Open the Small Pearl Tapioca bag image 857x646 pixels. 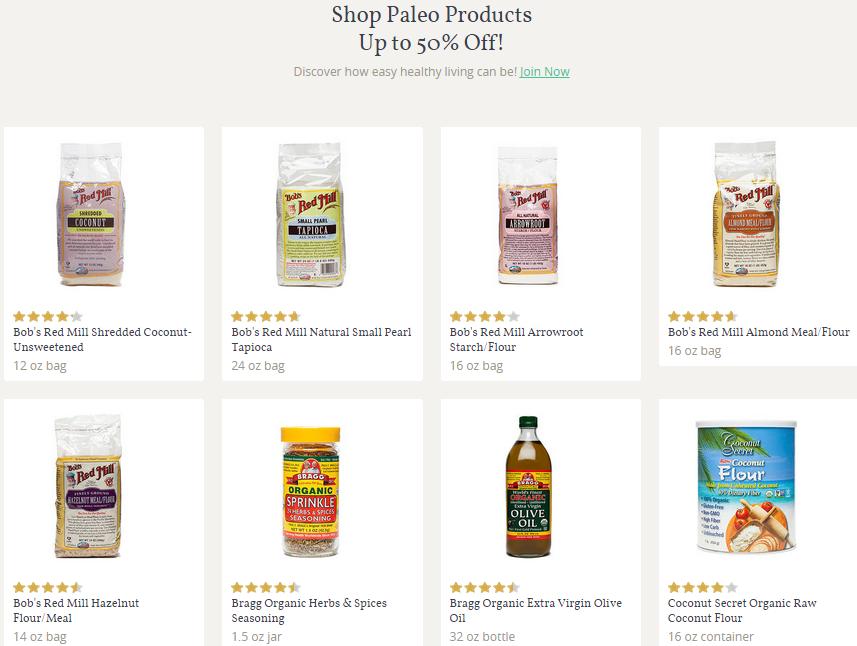click(x=310, y=214)
